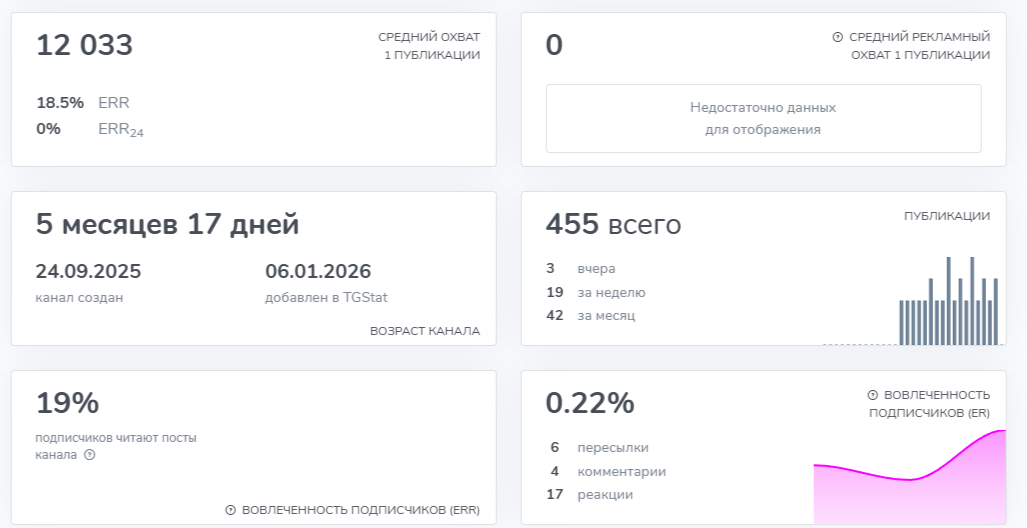Click the ERR24 label
The image size is (1027, 528).
(121, 130)
